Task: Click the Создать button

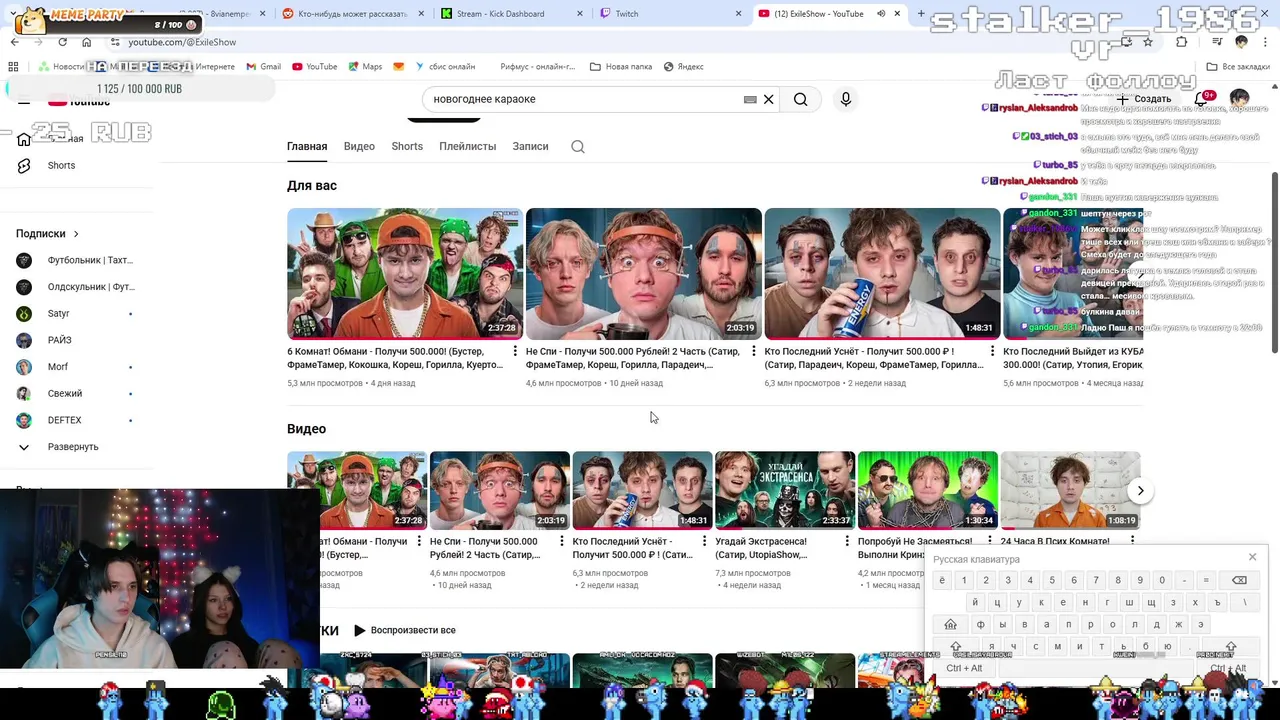Action: pos(1145,99)
